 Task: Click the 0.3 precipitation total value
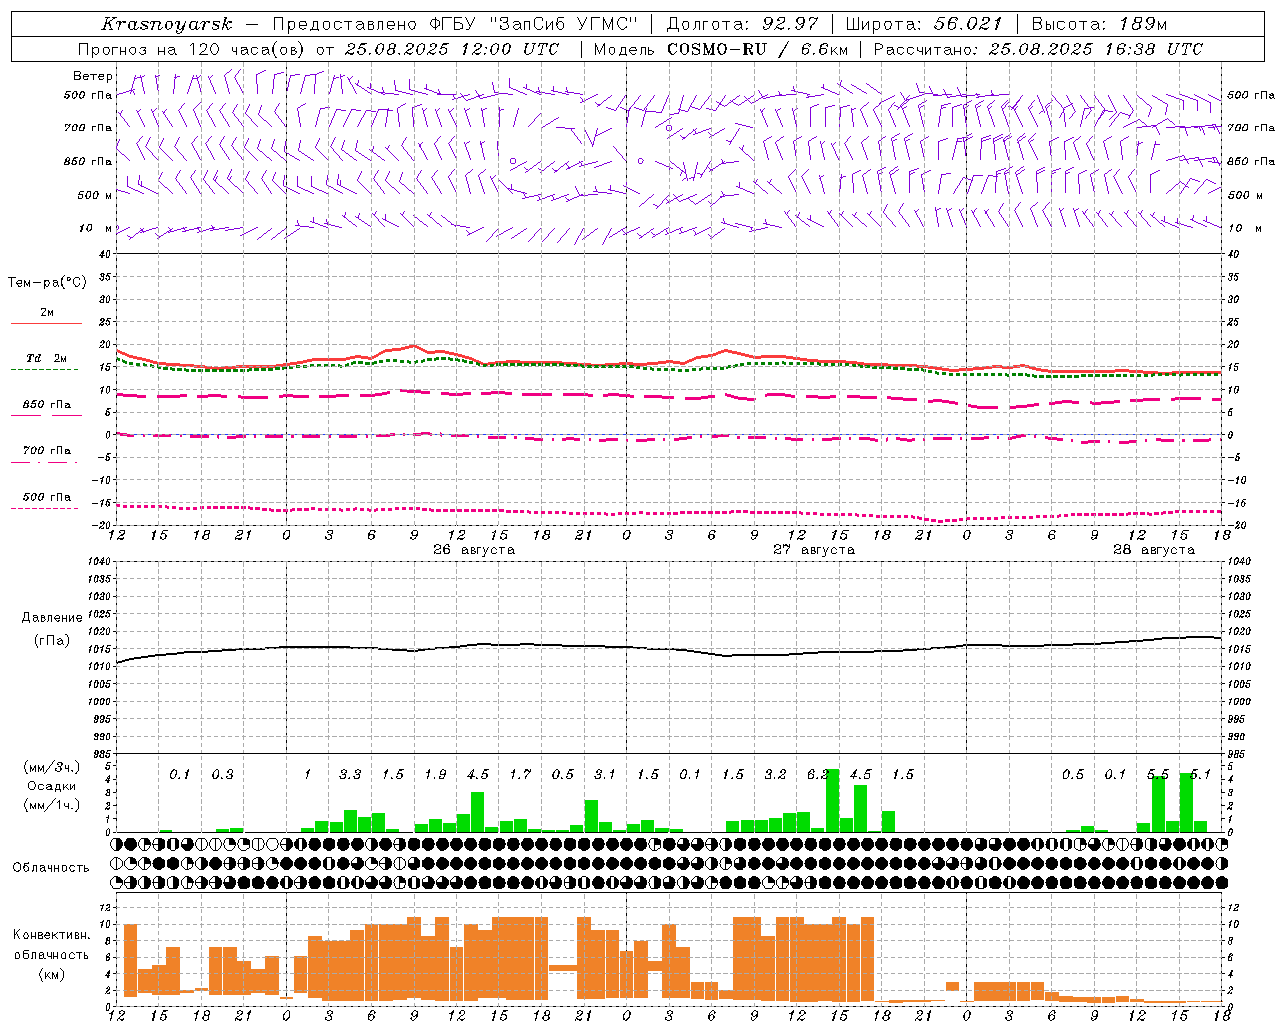click(222, 774)
